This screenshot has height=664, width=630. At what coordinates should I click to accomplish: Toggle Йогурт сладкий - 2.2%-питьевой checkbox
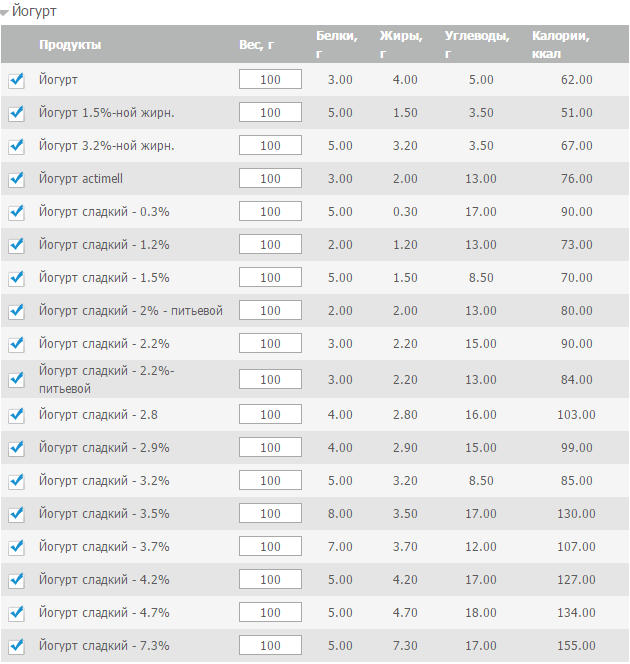pos(16,379)
